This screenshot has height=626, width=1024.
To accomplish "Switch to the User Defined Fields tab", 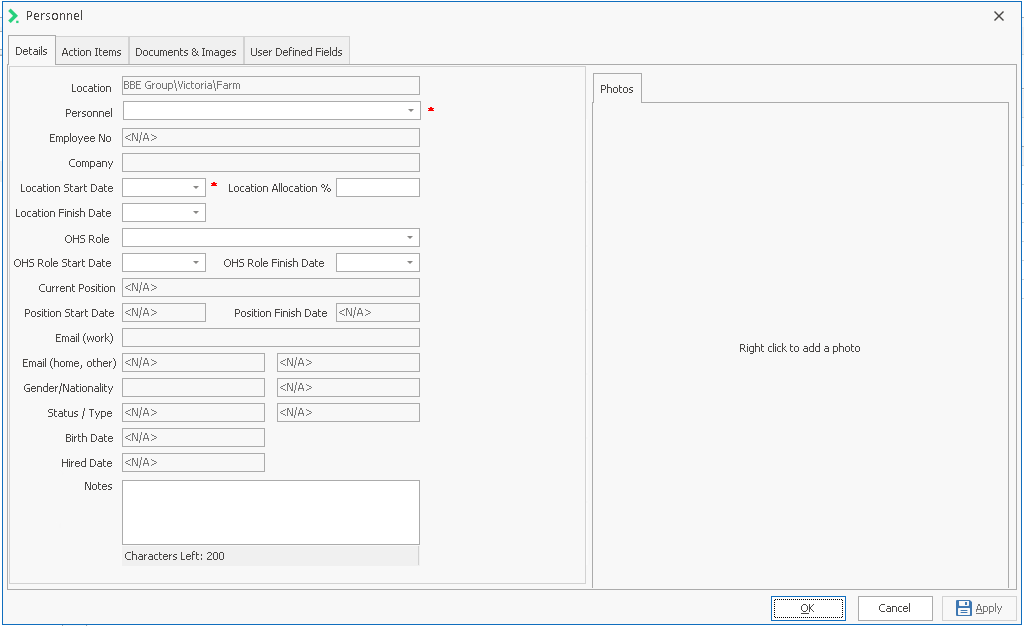I will [x=296, y=51].
